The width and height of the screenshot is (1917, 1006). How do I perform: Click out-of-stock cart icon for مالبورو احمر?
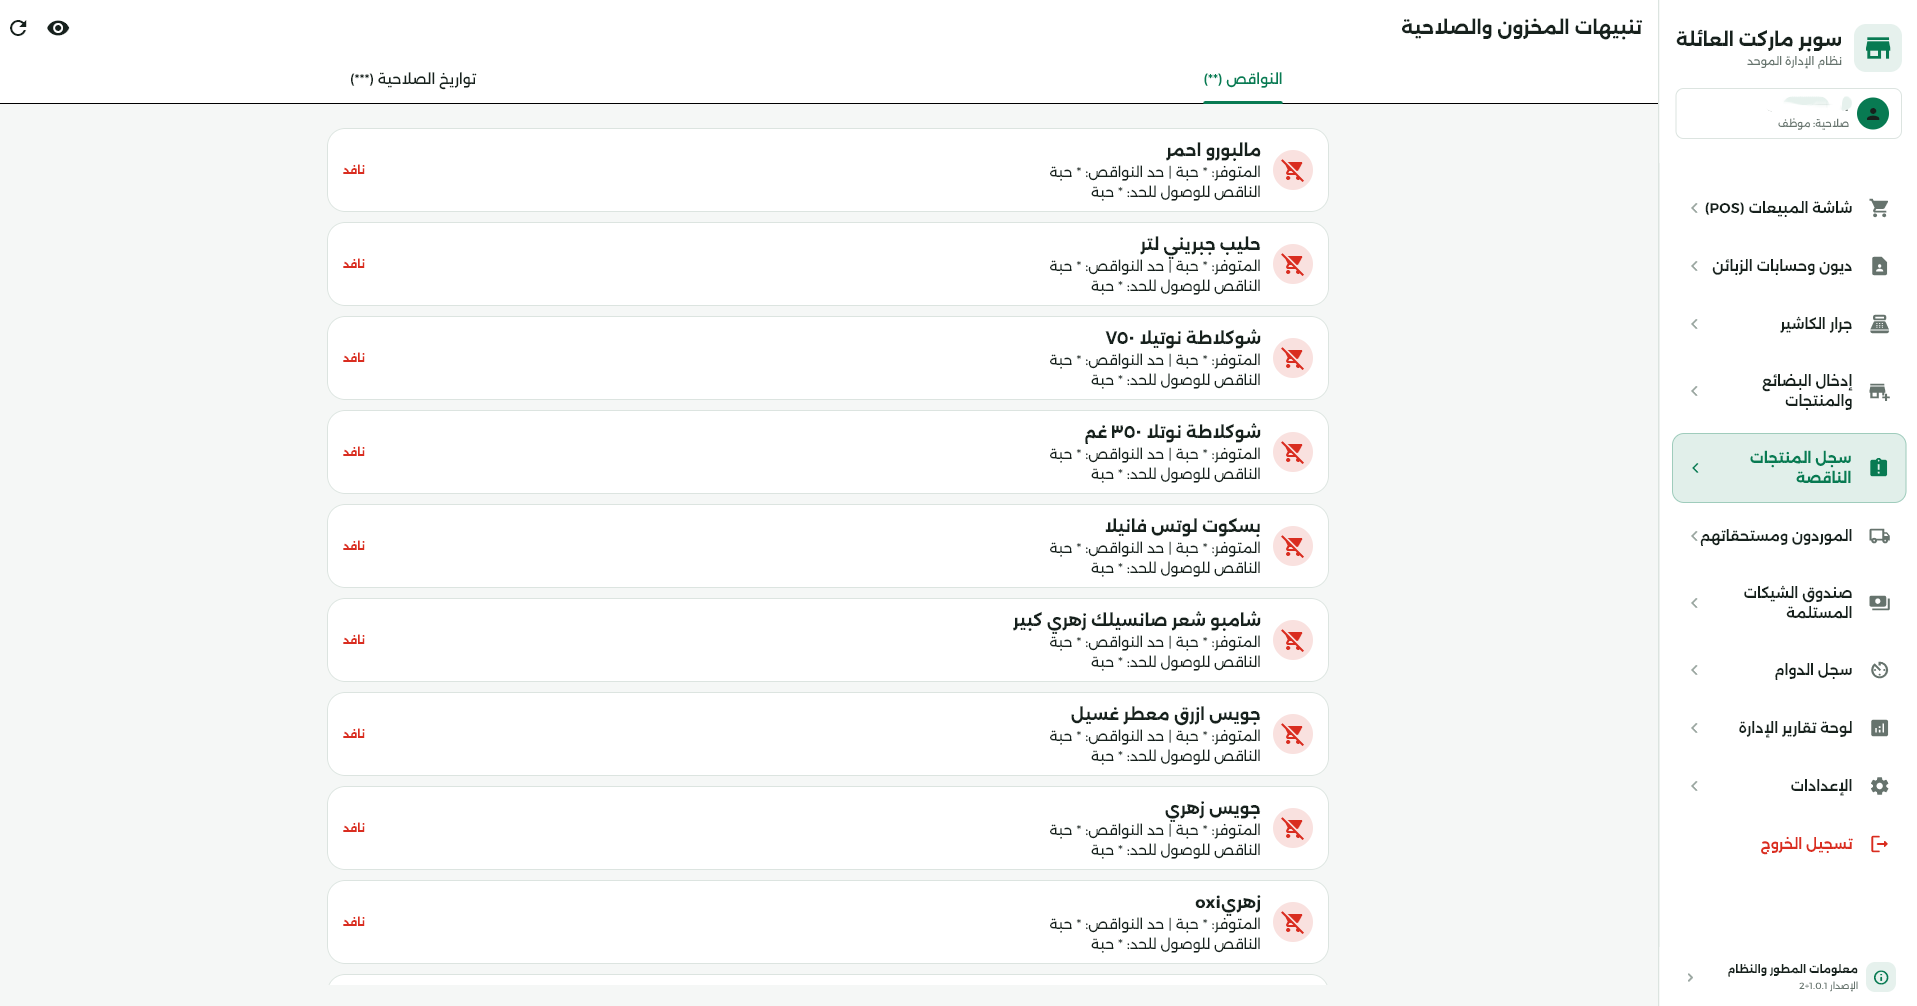(1293, 170)
